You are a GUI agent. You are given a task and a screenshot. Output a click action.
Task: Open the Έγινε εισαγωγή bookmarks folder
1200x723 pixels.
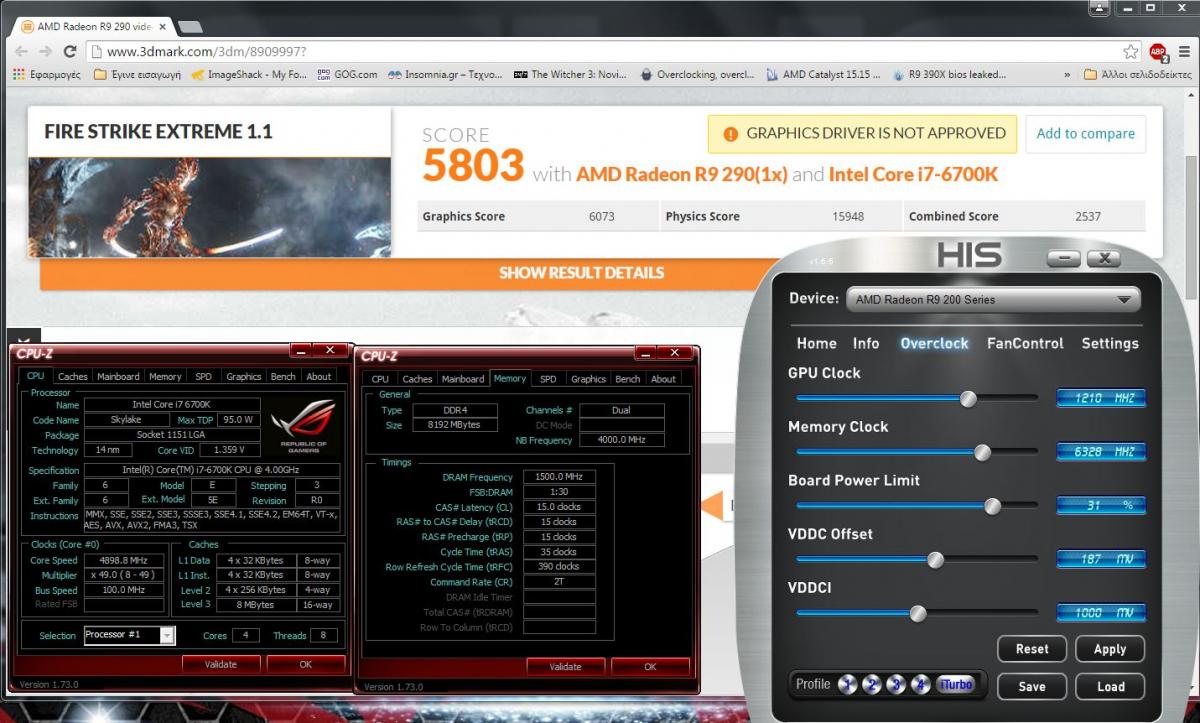click(137, 74)
